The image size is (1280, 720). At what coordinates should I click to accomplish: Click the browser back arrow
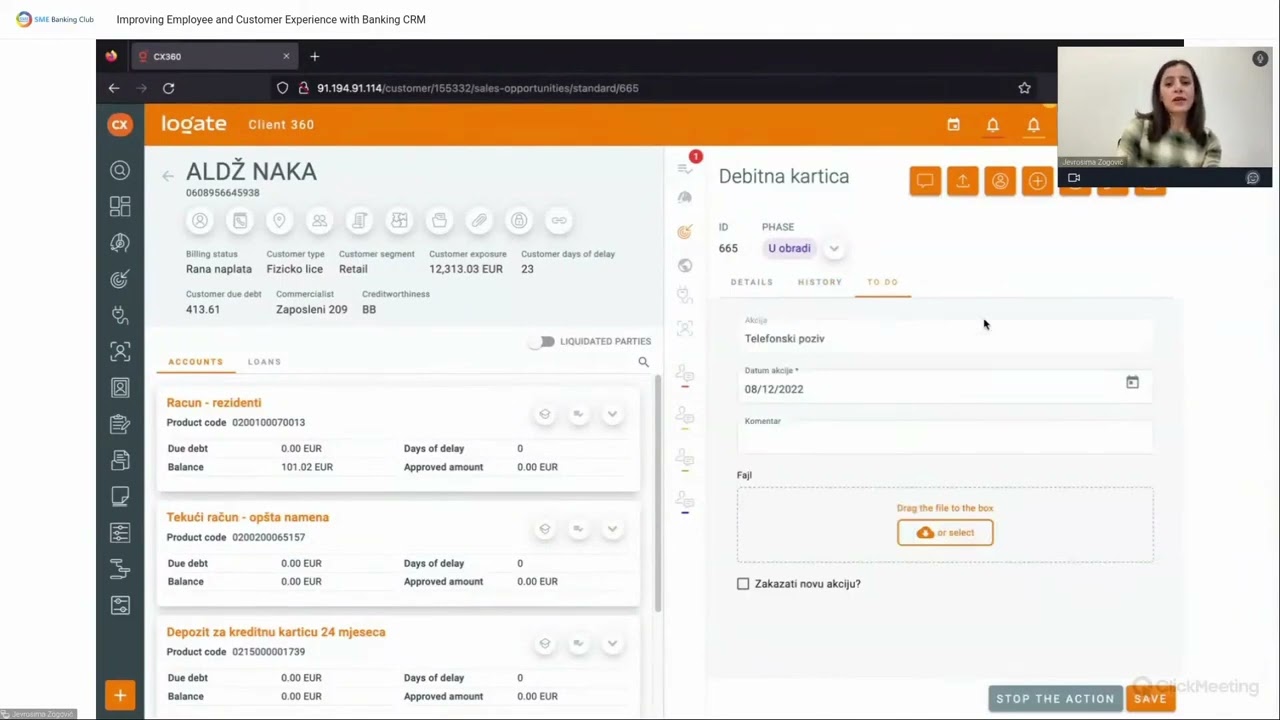pyautogui.click(x=114, y=88)
